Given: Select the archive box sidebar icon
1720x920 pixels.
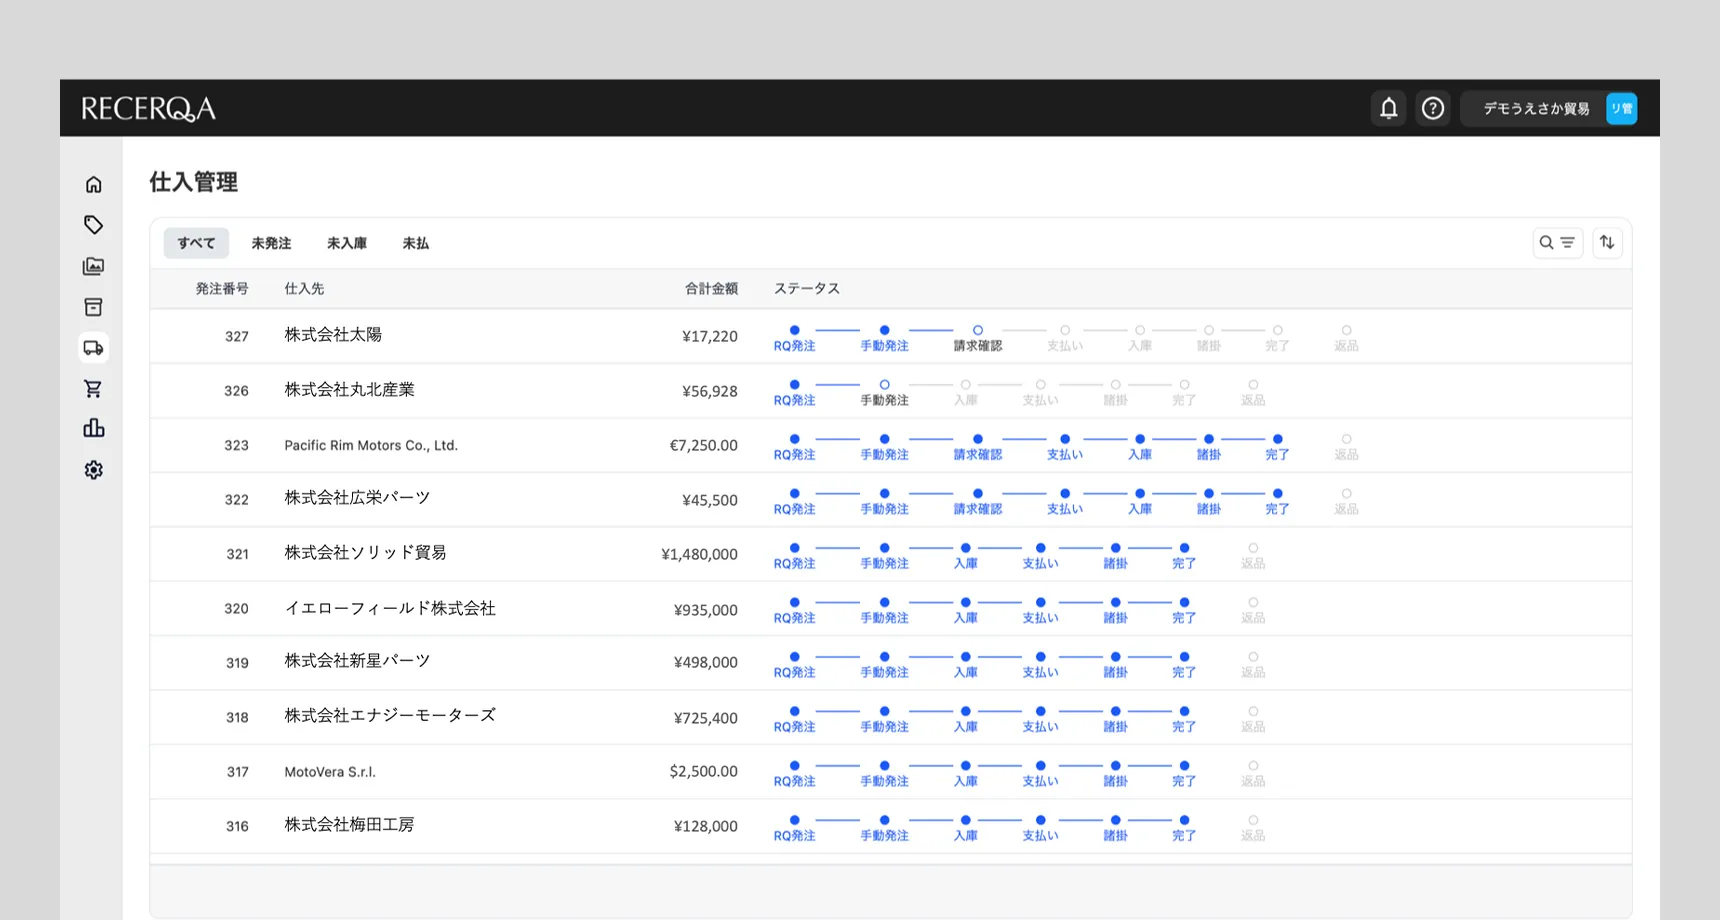Looking at the screenshot, I should [93, 307].
